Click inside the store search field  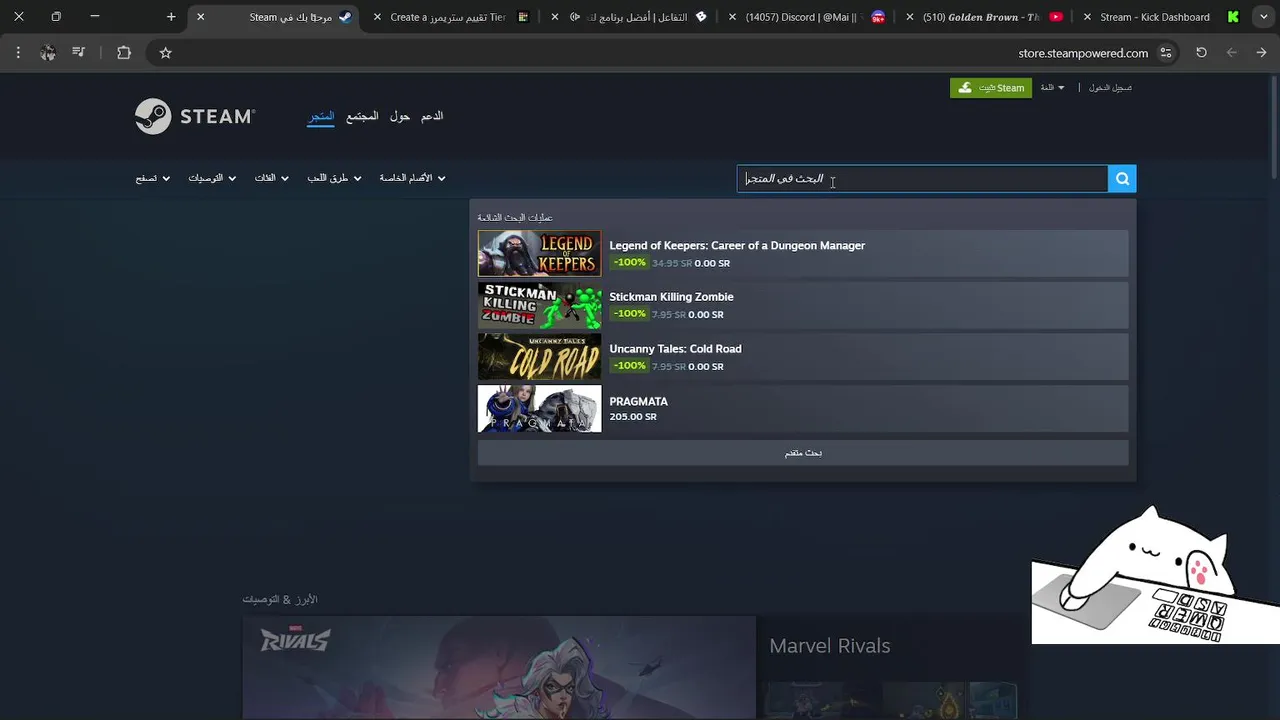(x=922, y=179)
